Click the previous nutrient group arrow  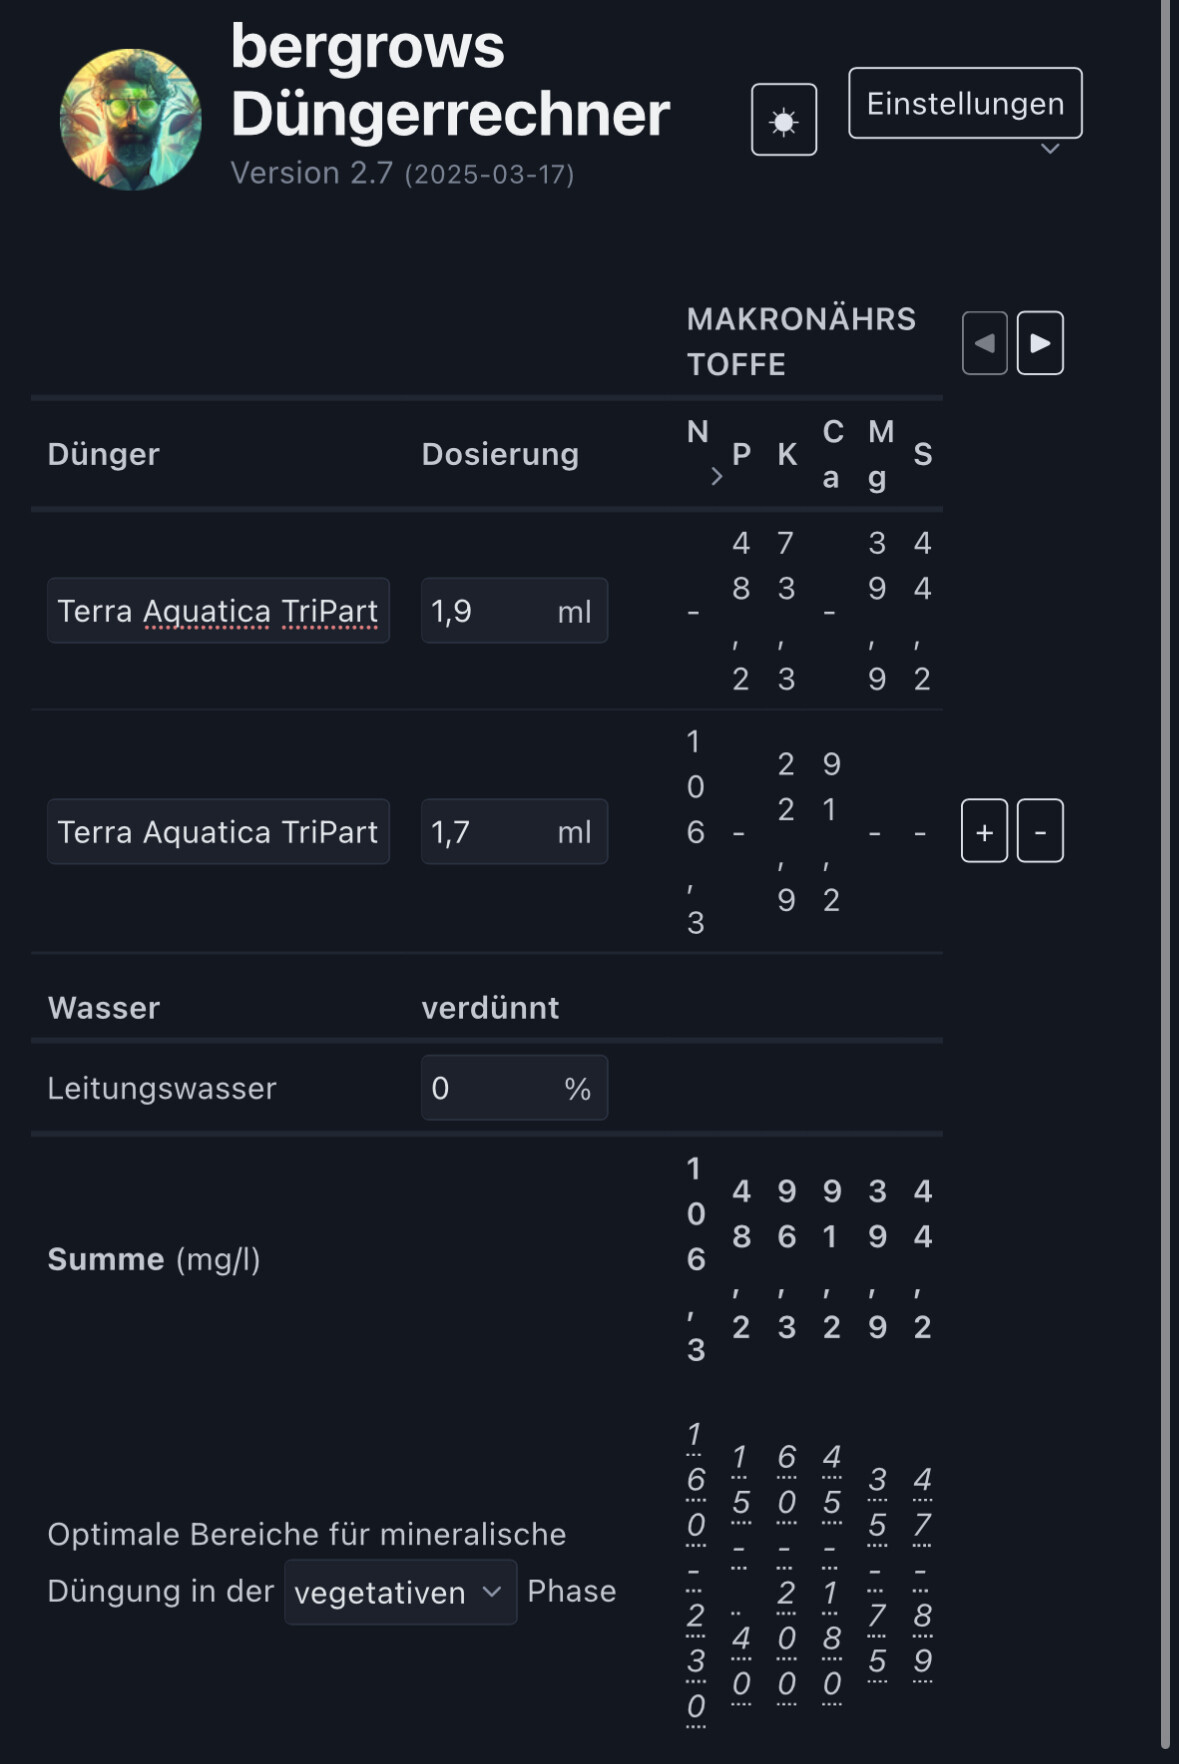984,343
